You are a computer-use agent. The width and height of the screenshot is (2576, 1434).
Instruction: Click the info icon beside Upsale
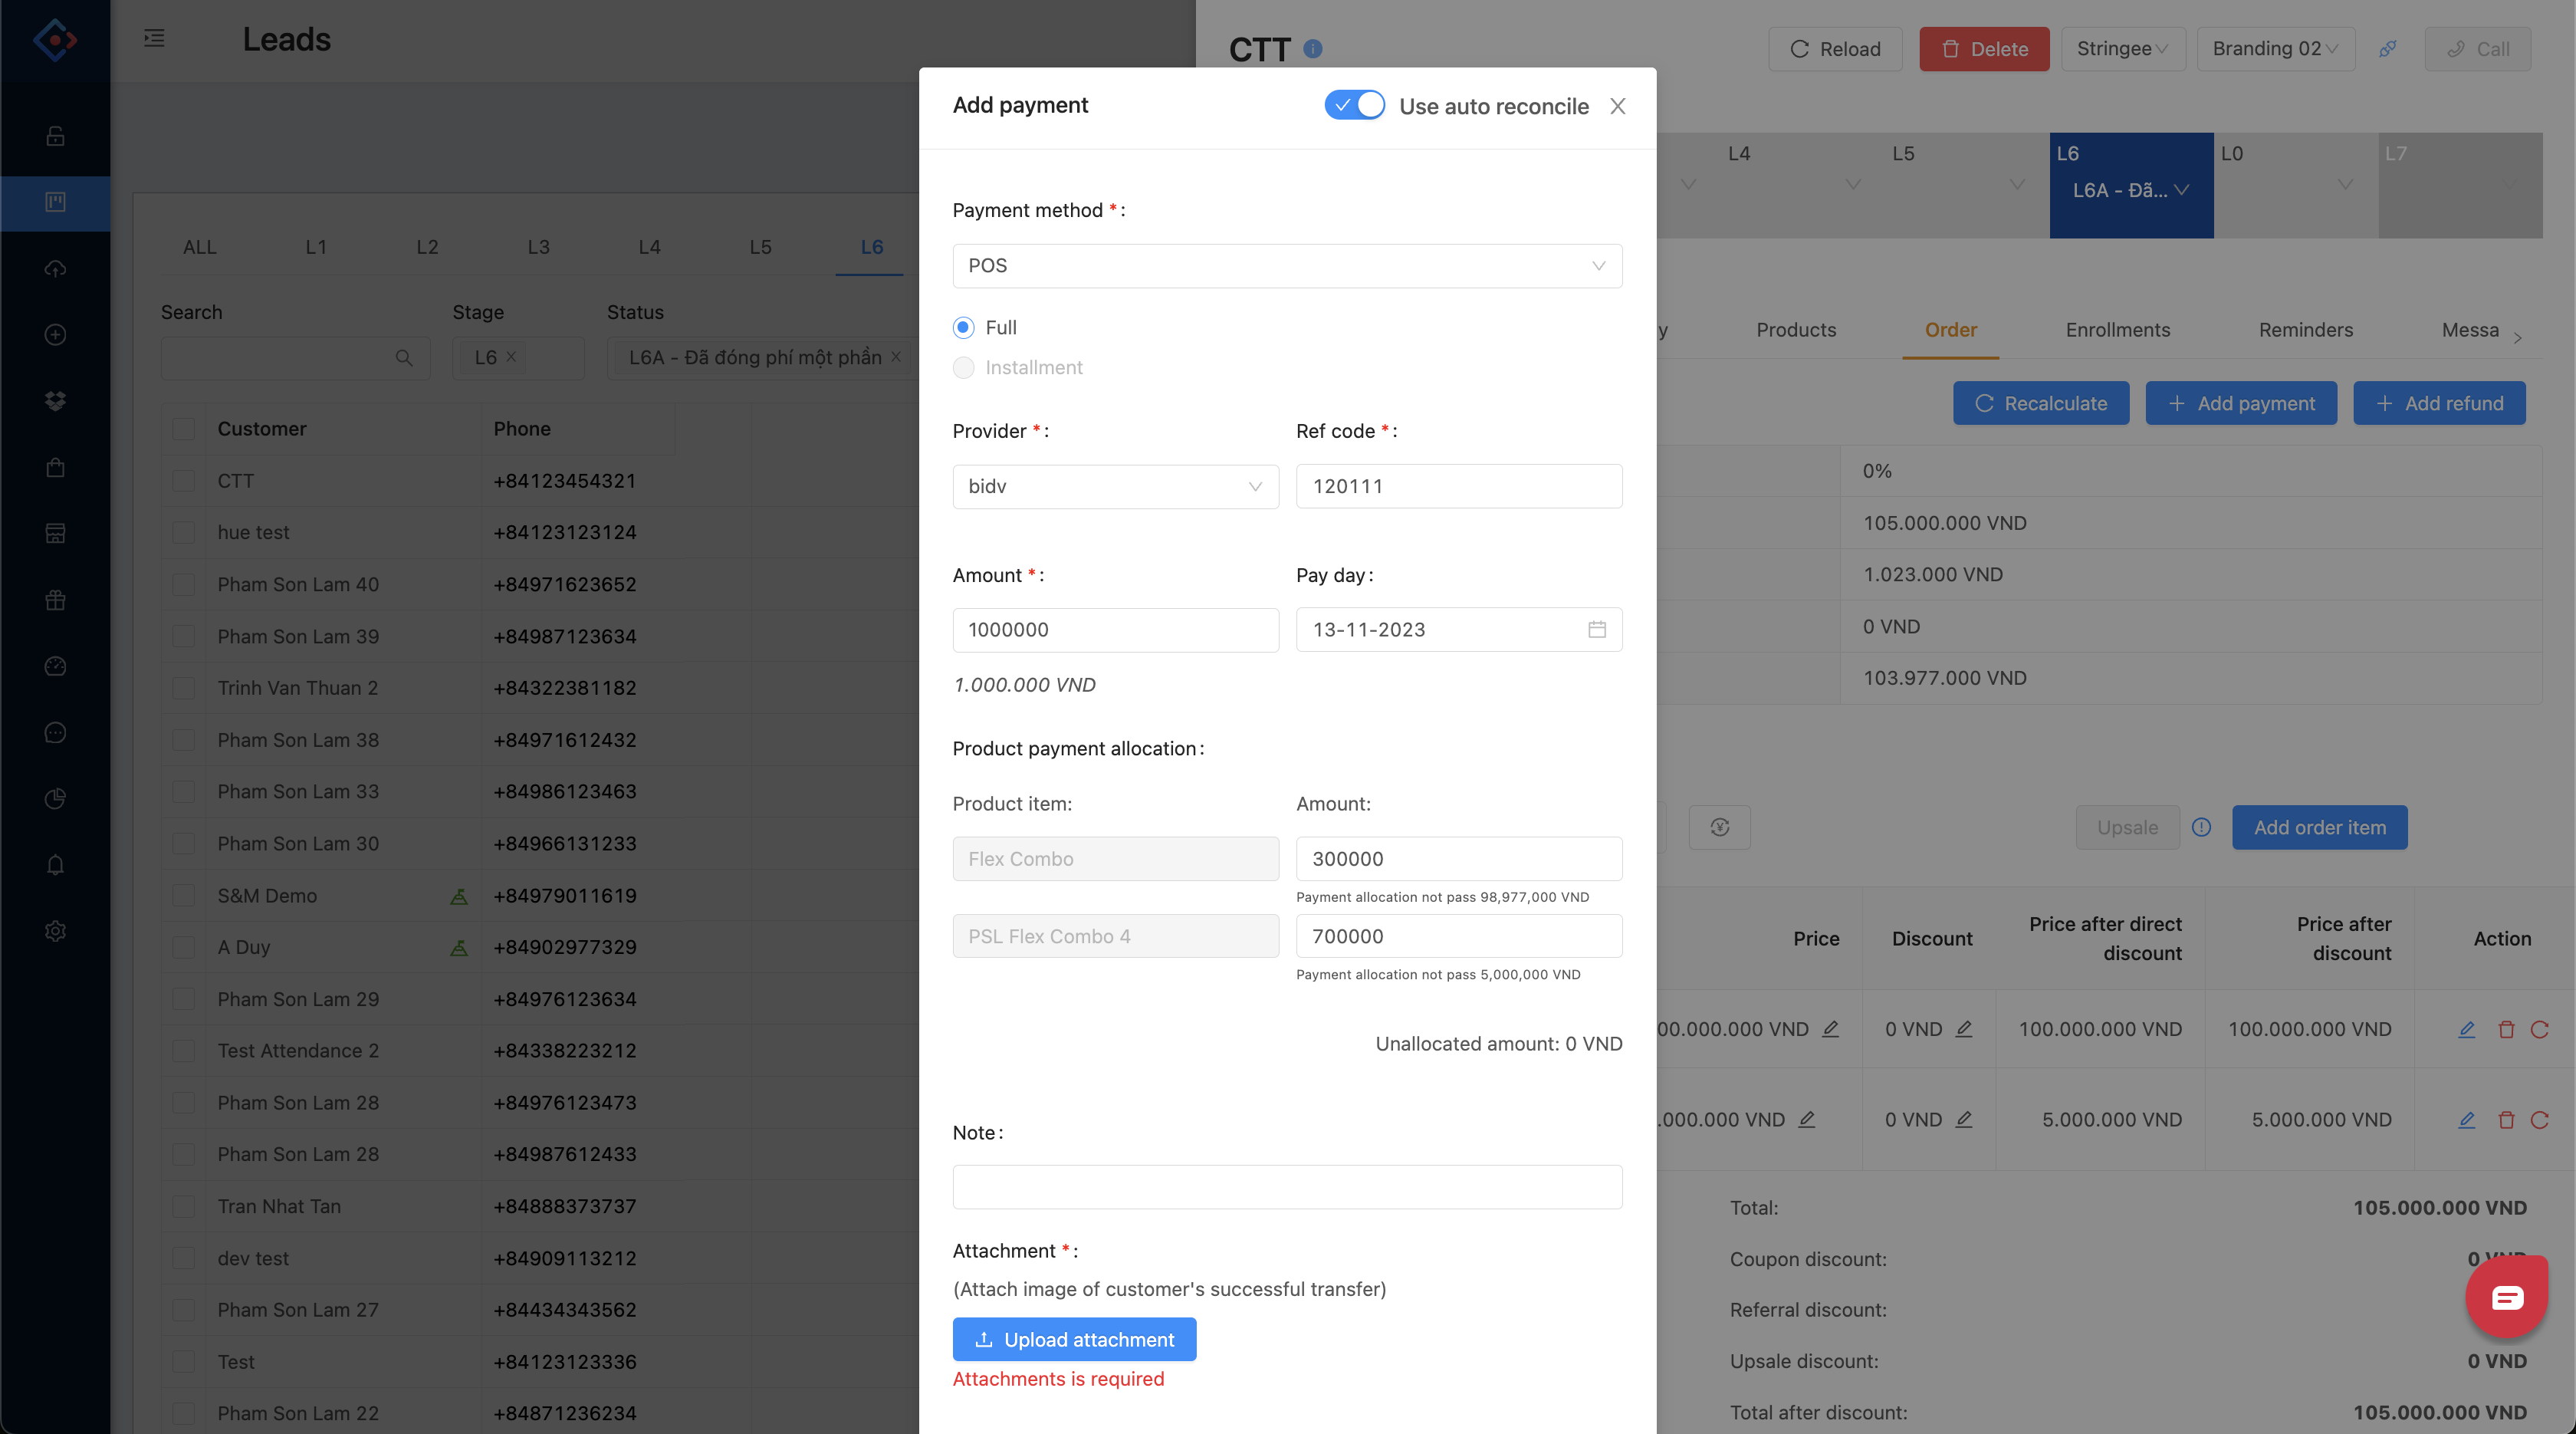pyautogui.click(x=2201, y=827)
